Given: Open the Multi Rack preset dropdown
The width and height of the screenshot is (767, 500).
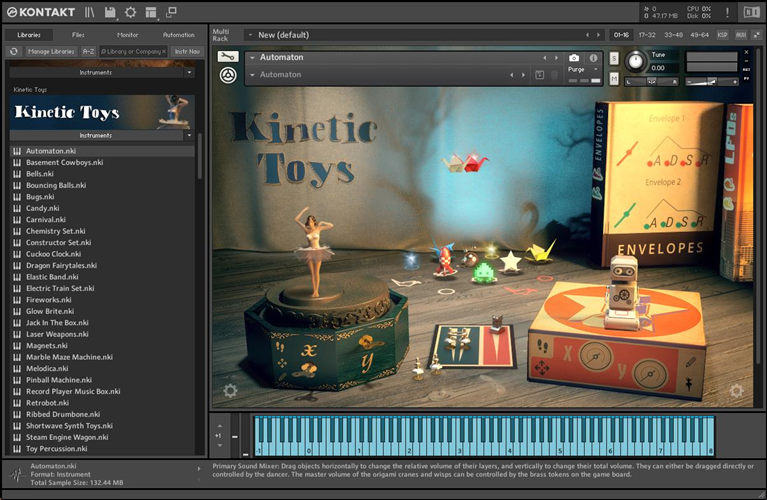Looking at the screenshot, I should point(249,35).
